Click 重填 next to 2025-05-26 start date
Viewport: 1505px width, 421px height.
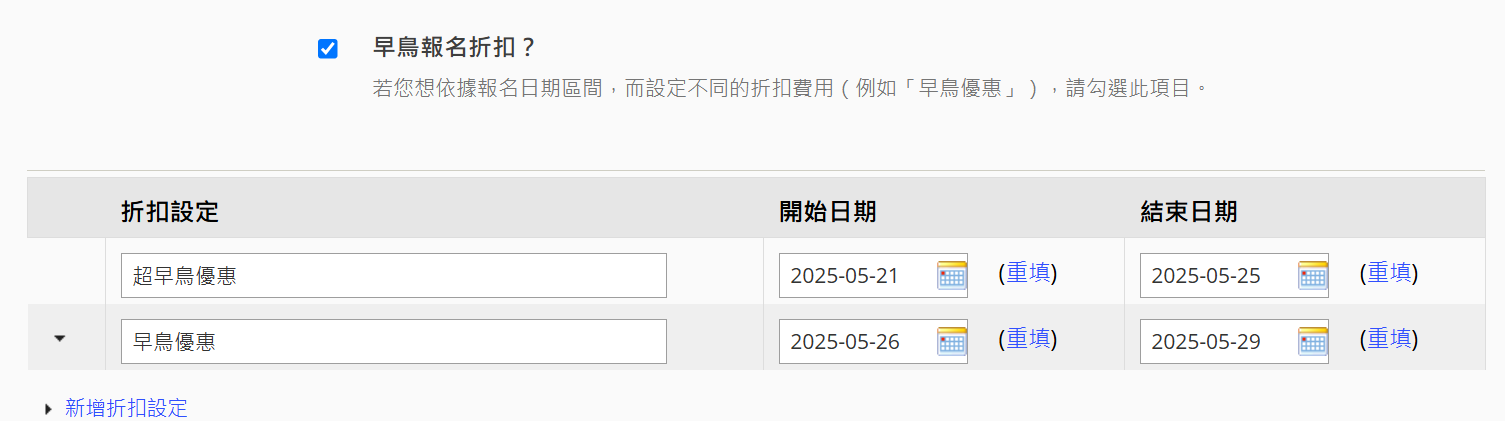click(x=1028, y=340)
